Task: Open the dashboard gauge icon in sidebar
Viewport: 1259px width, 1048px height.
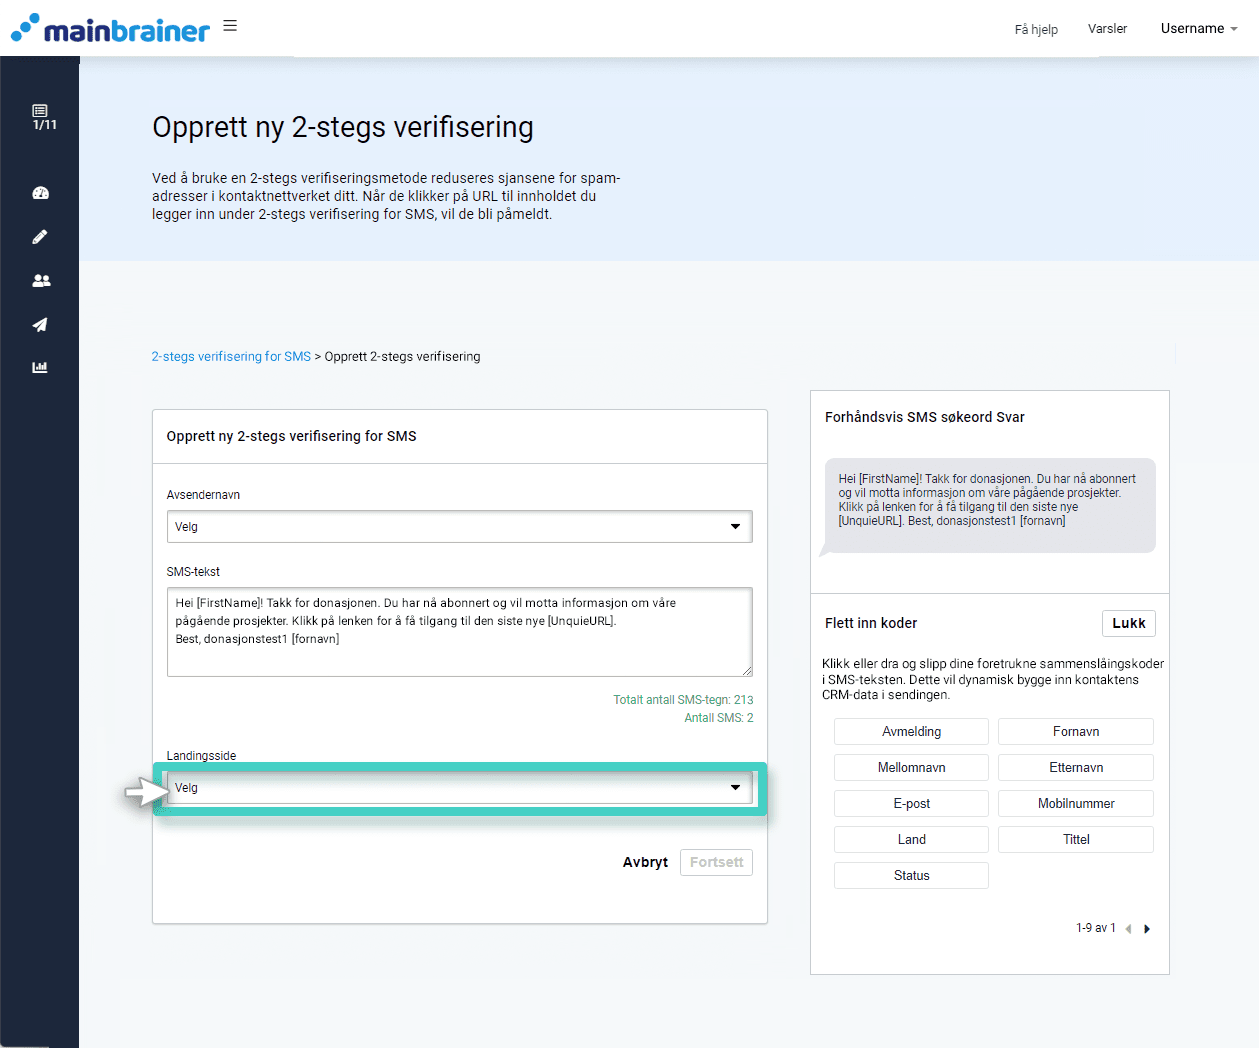Action: 41,193
